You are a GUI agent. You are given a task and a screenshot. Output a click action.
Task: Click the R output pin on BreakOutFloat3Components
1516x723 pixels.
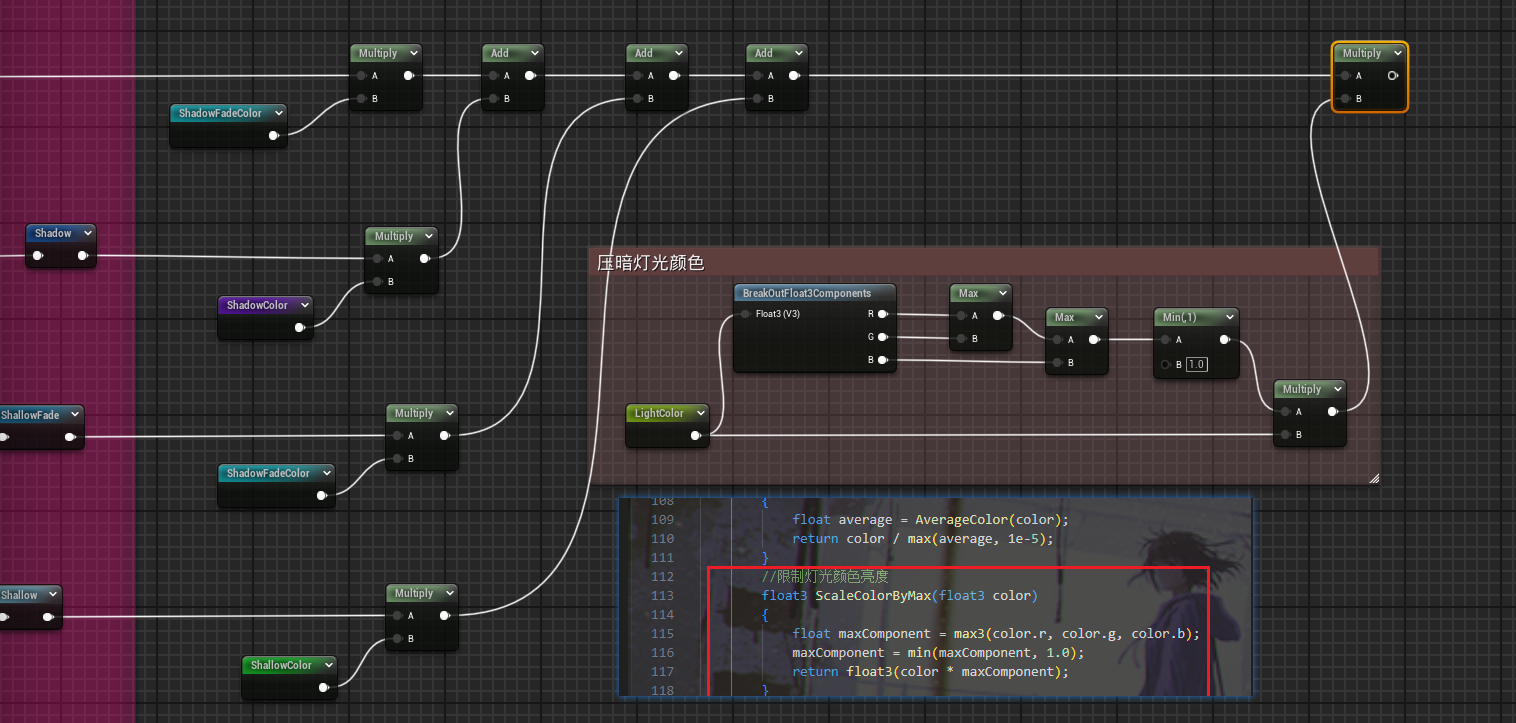click(882, 314)
